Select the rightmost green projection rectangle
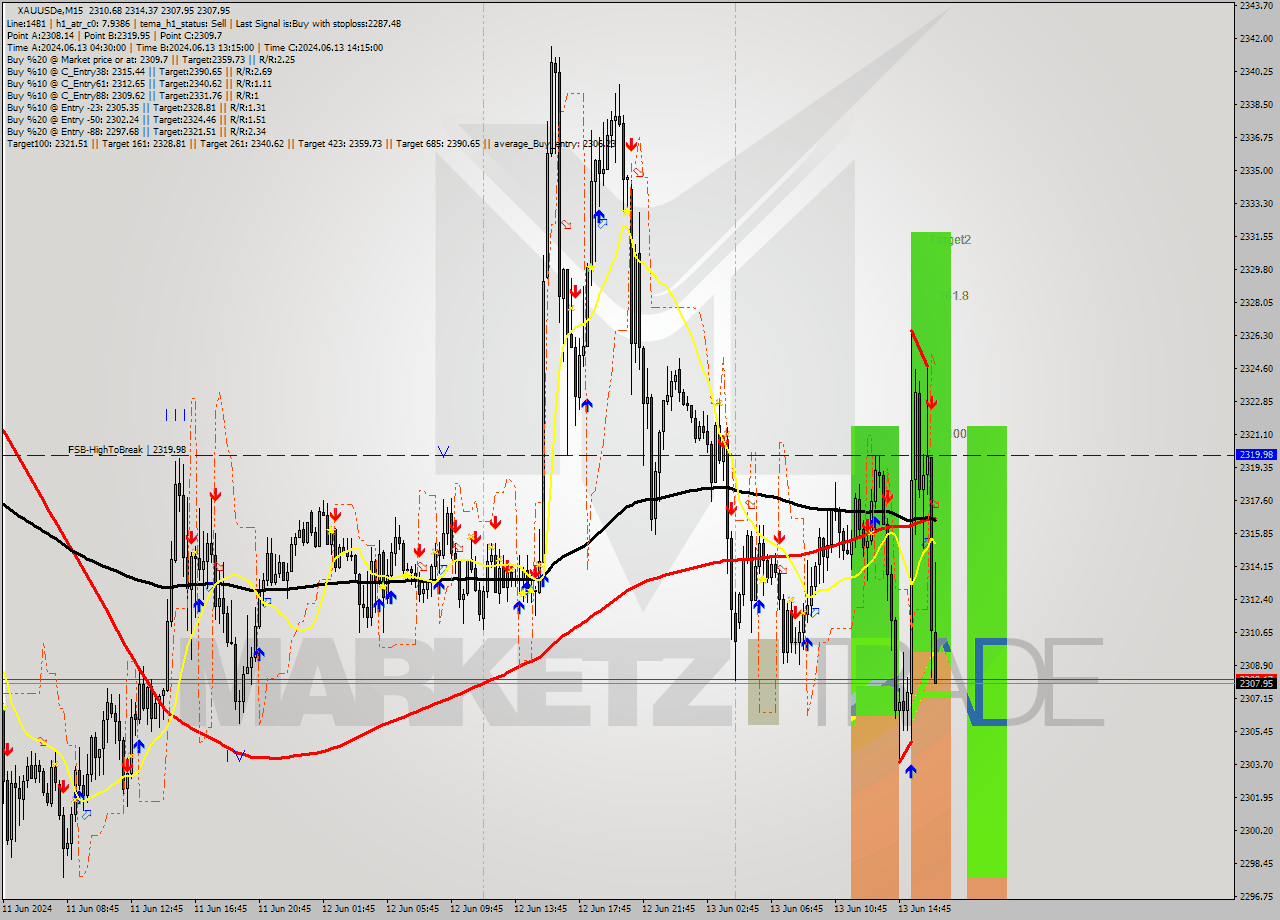This screenshot has width=1280, height=920. tap(986, 651)
